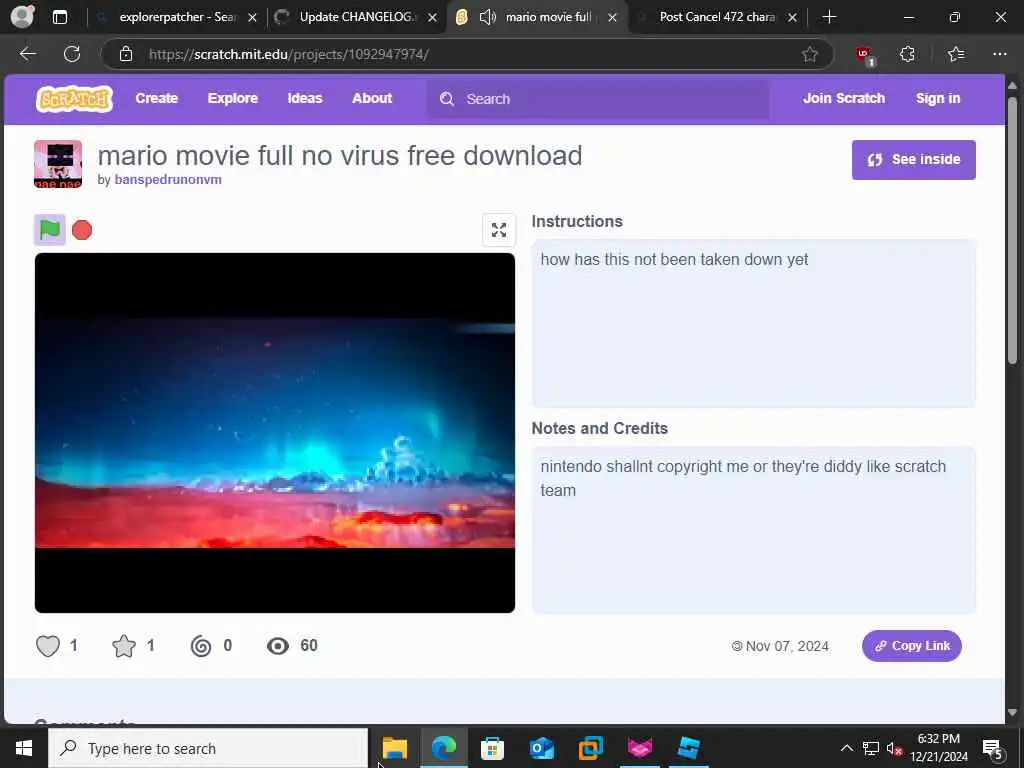Open remixes swirl icon
Screen dimensions: 1024x768
(200, 646)
